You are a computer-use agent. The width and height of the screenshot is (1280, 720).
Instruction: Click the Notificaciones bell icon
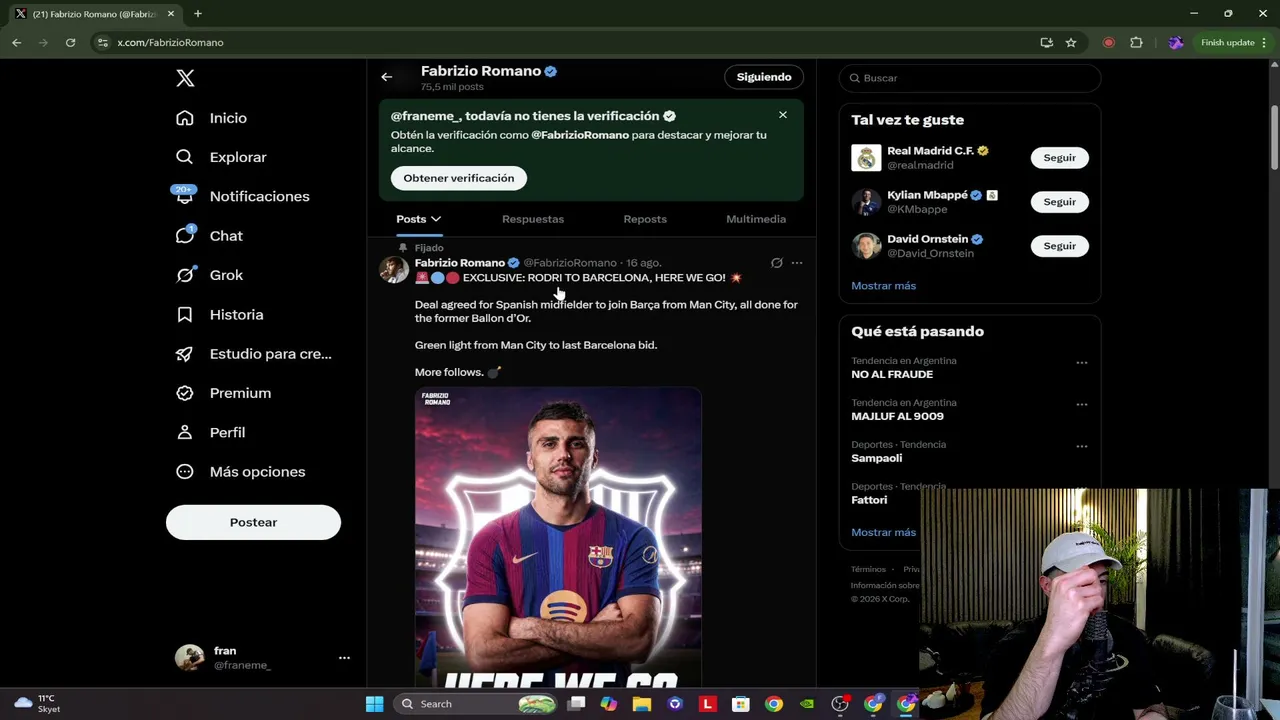pos(185,196)
